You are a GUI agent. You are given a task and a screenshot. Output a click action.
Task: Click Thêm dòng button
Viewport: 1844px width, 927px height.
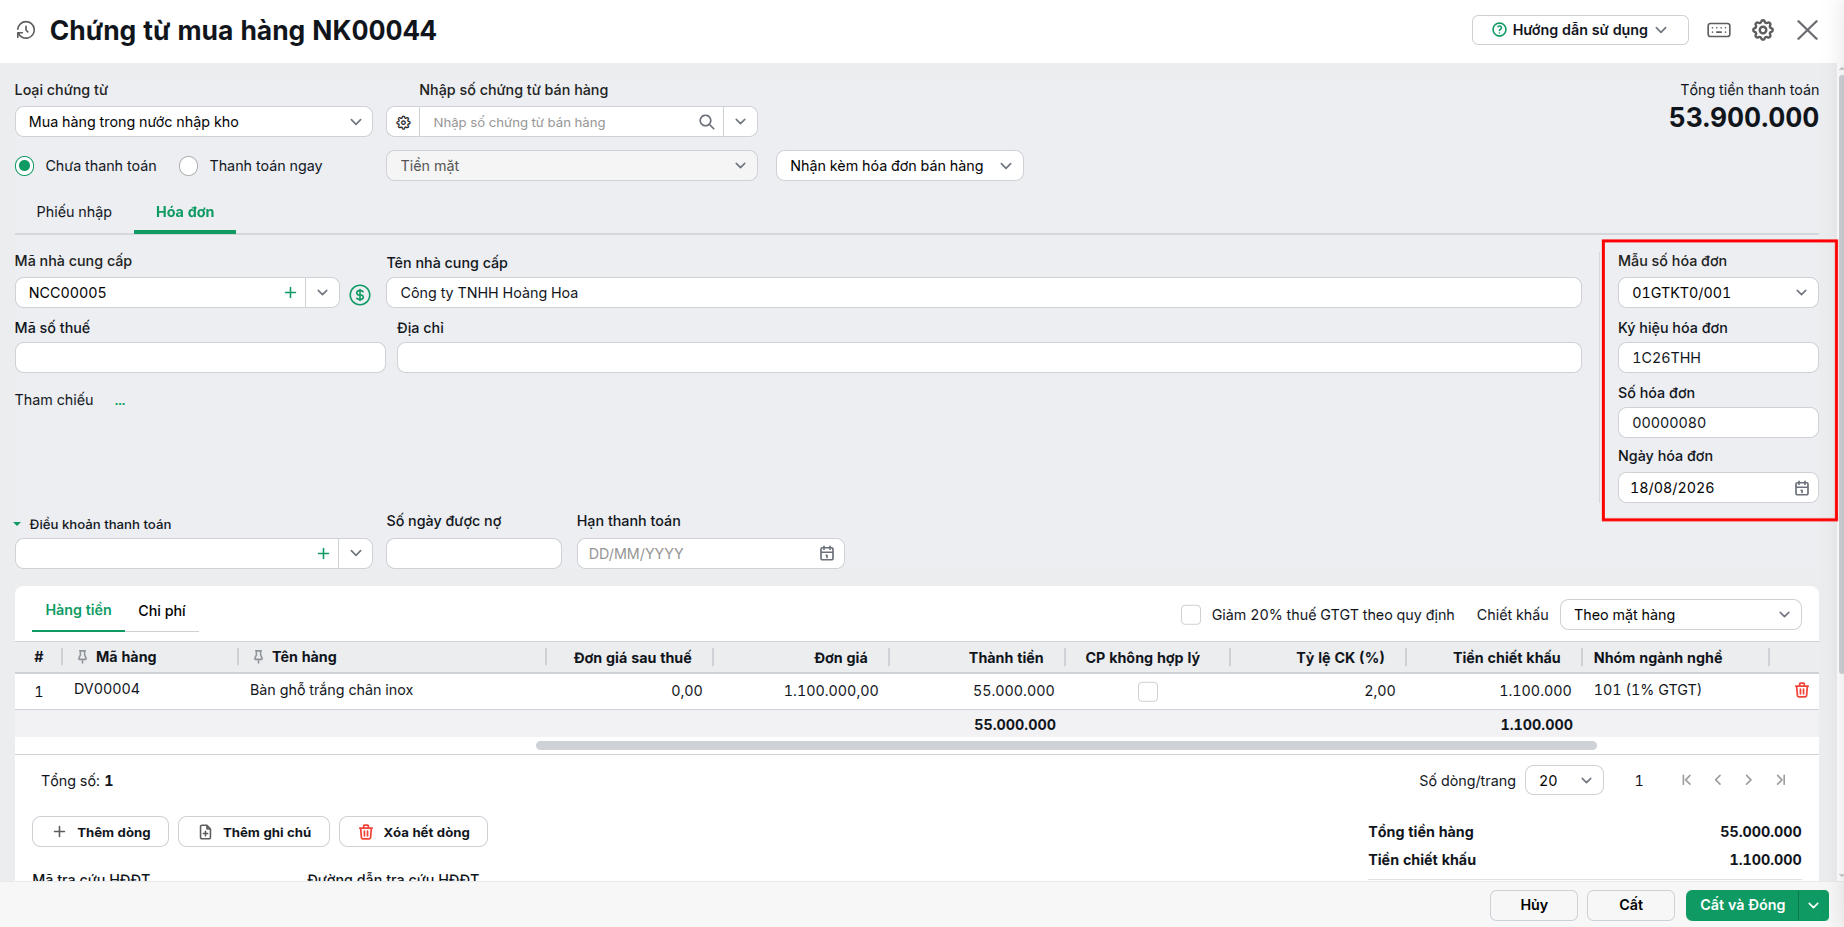[101, 832]
